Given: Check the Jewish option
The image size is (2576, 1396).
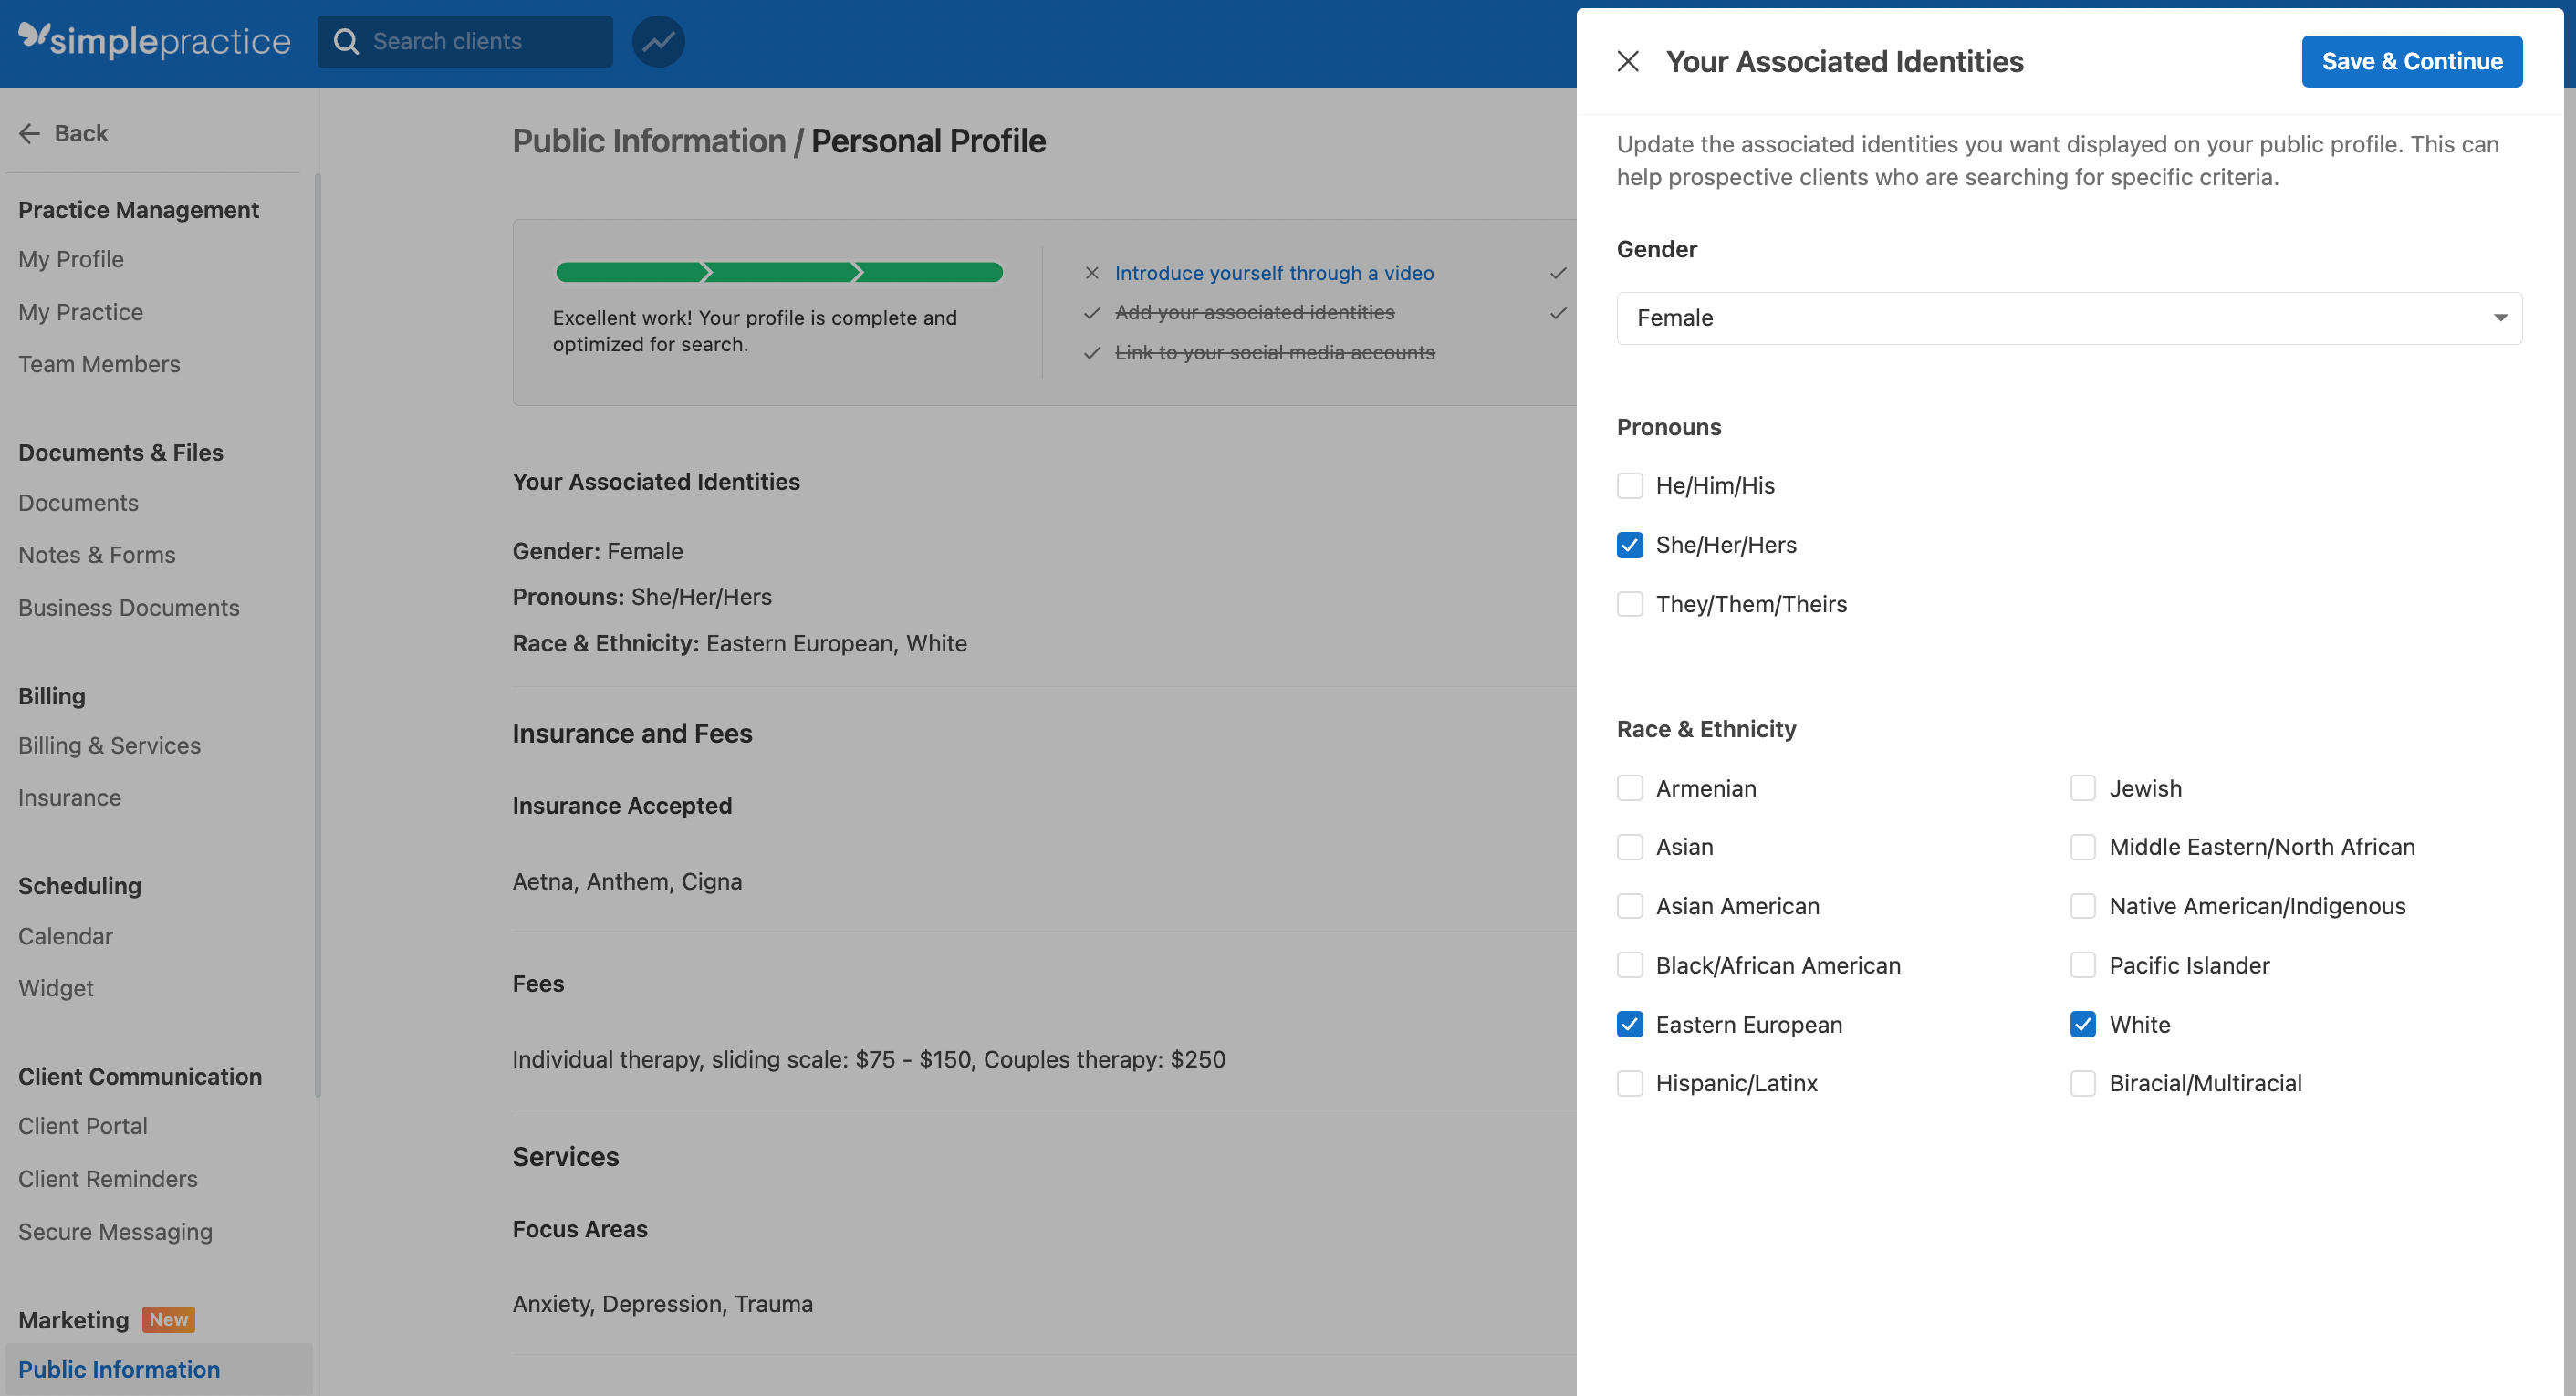Looking at the screenshot, I should (2083, 788).
